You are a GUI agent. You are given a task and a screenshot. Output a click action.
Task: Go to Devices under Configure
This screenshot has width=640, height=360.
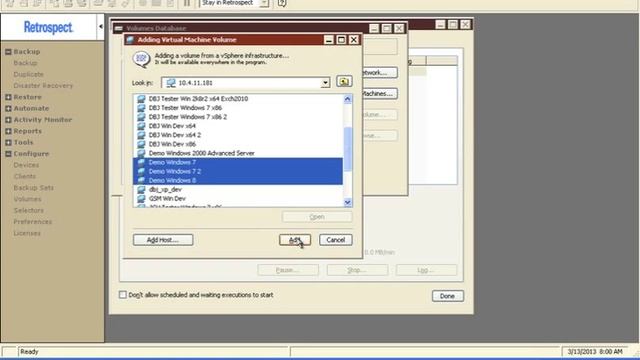tap(26, 165)
